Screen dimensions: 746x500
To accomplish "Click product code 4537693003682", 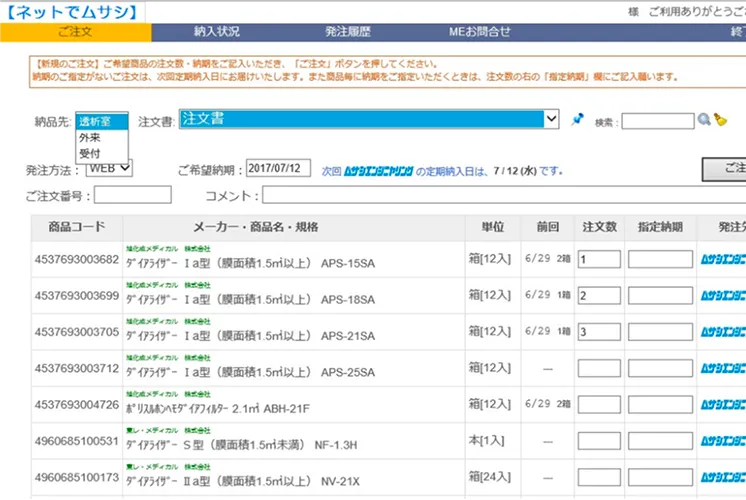I will point(77,259).
